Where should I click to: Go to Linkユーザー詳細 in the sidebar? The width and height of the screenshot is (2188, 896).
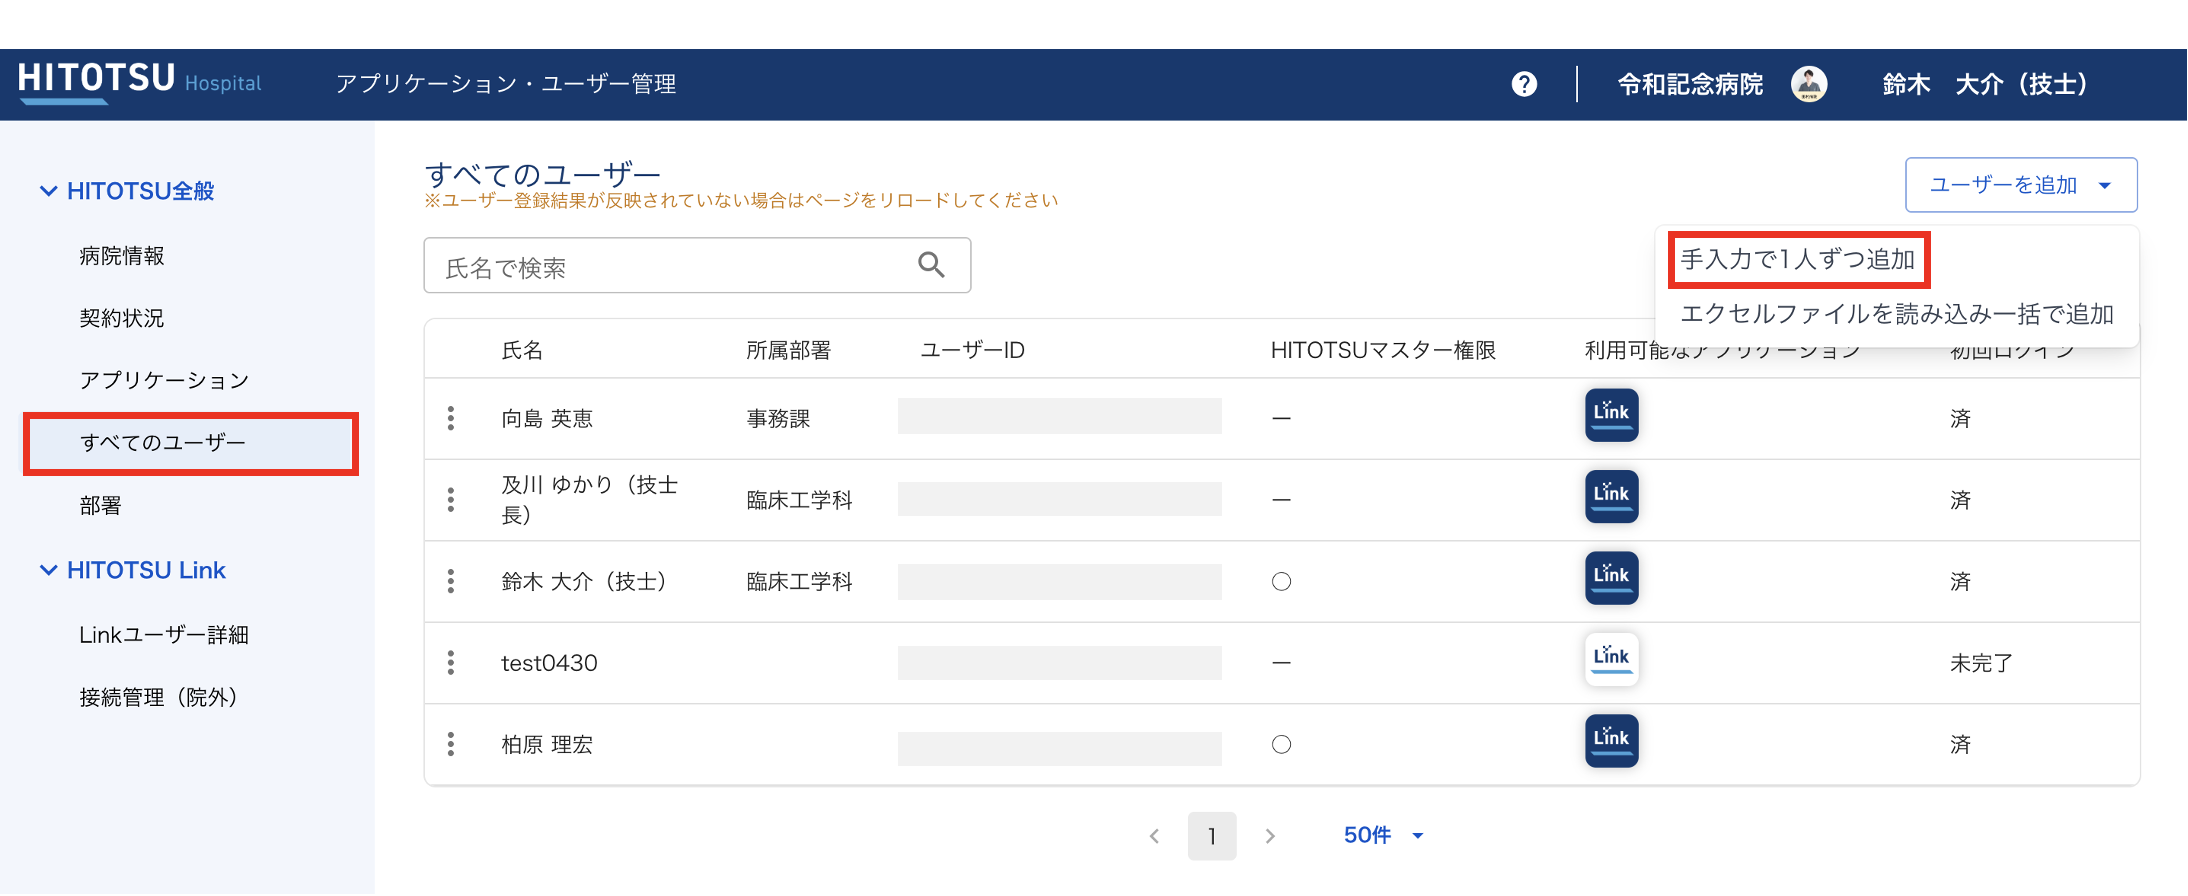[x=164, y=635]
